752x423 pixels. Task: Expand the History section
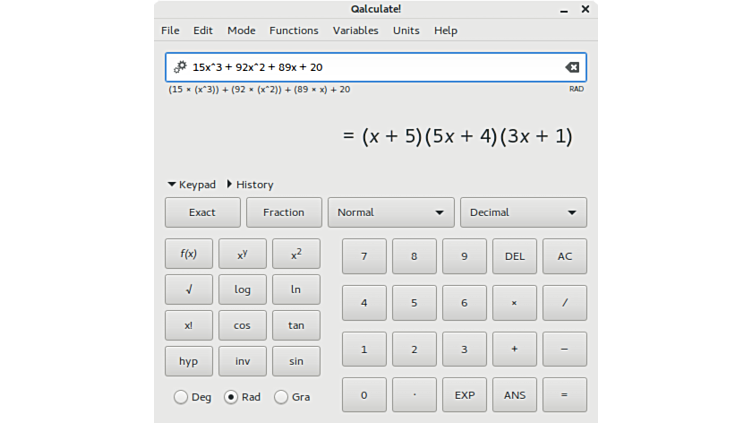pyautogui.click(x=249, y=184)
